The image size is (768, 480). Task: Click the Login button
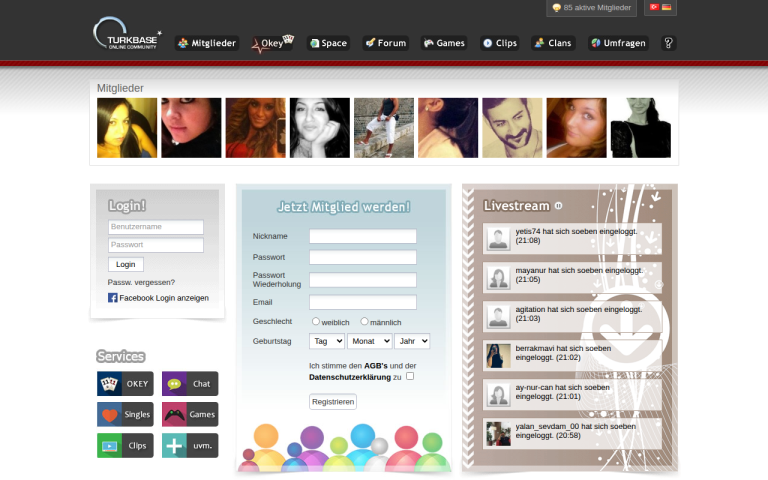[126, 264]
